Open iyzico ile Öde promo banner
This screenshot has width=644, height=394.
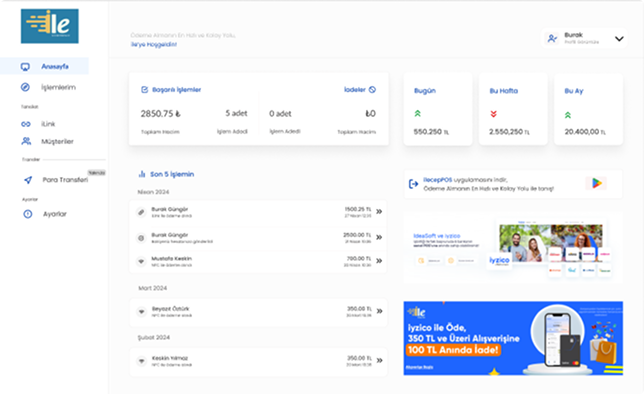[513, 338]
